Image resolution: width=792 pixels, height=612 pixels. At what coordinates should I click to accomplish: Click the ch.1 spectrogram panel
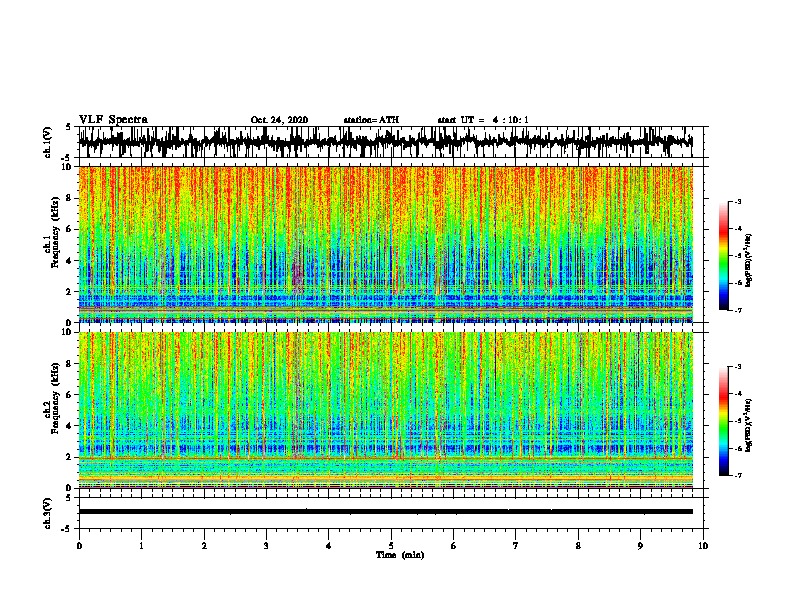pyautogui.click(x=385, y=244)
